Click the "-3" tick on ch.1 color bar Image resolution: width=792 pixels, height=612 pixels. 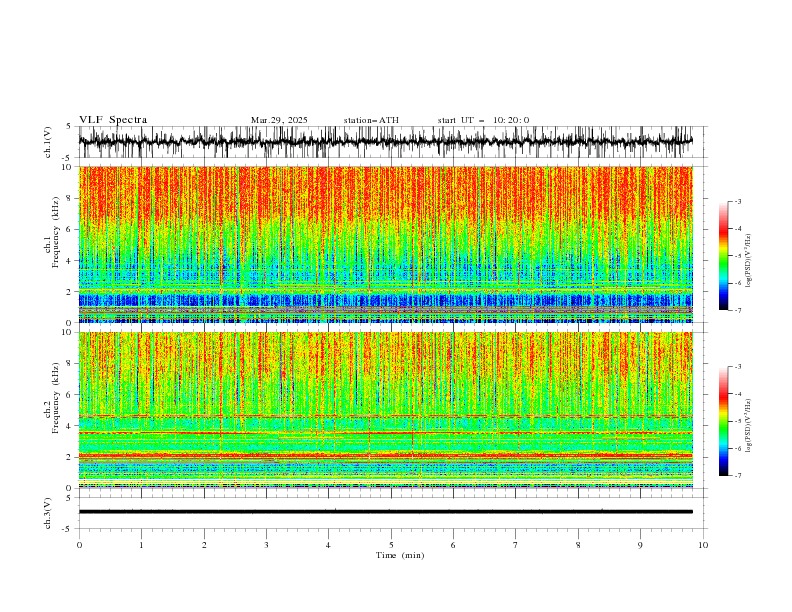737,201
